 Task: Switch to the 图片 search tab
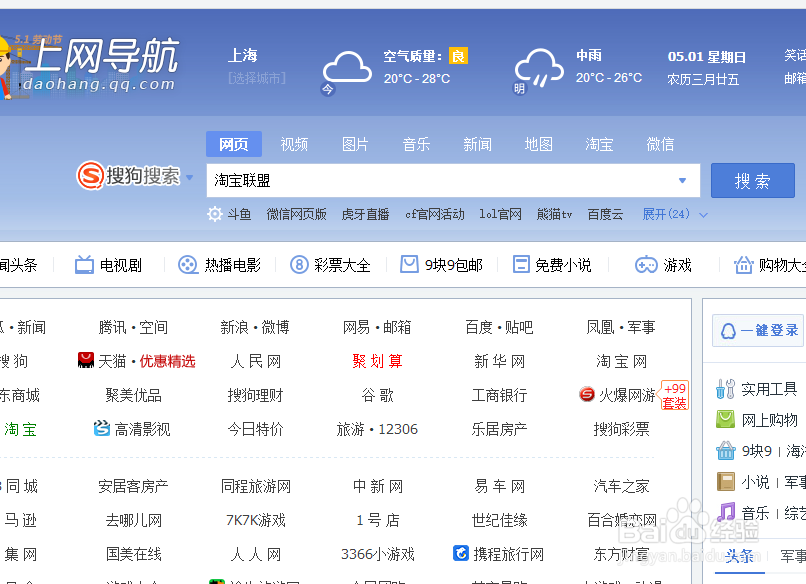[355, 144]
